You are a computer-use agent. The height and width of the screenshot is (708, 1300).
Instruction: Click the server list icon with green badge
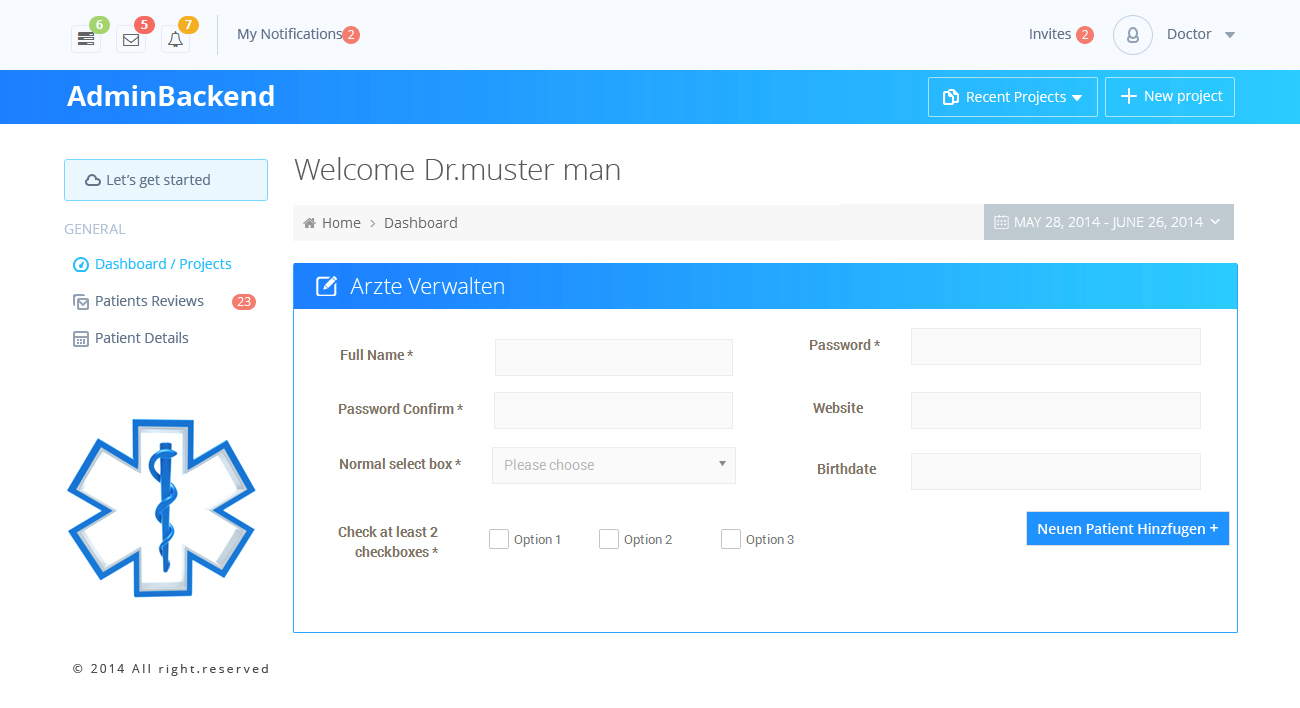coord(86,39)
